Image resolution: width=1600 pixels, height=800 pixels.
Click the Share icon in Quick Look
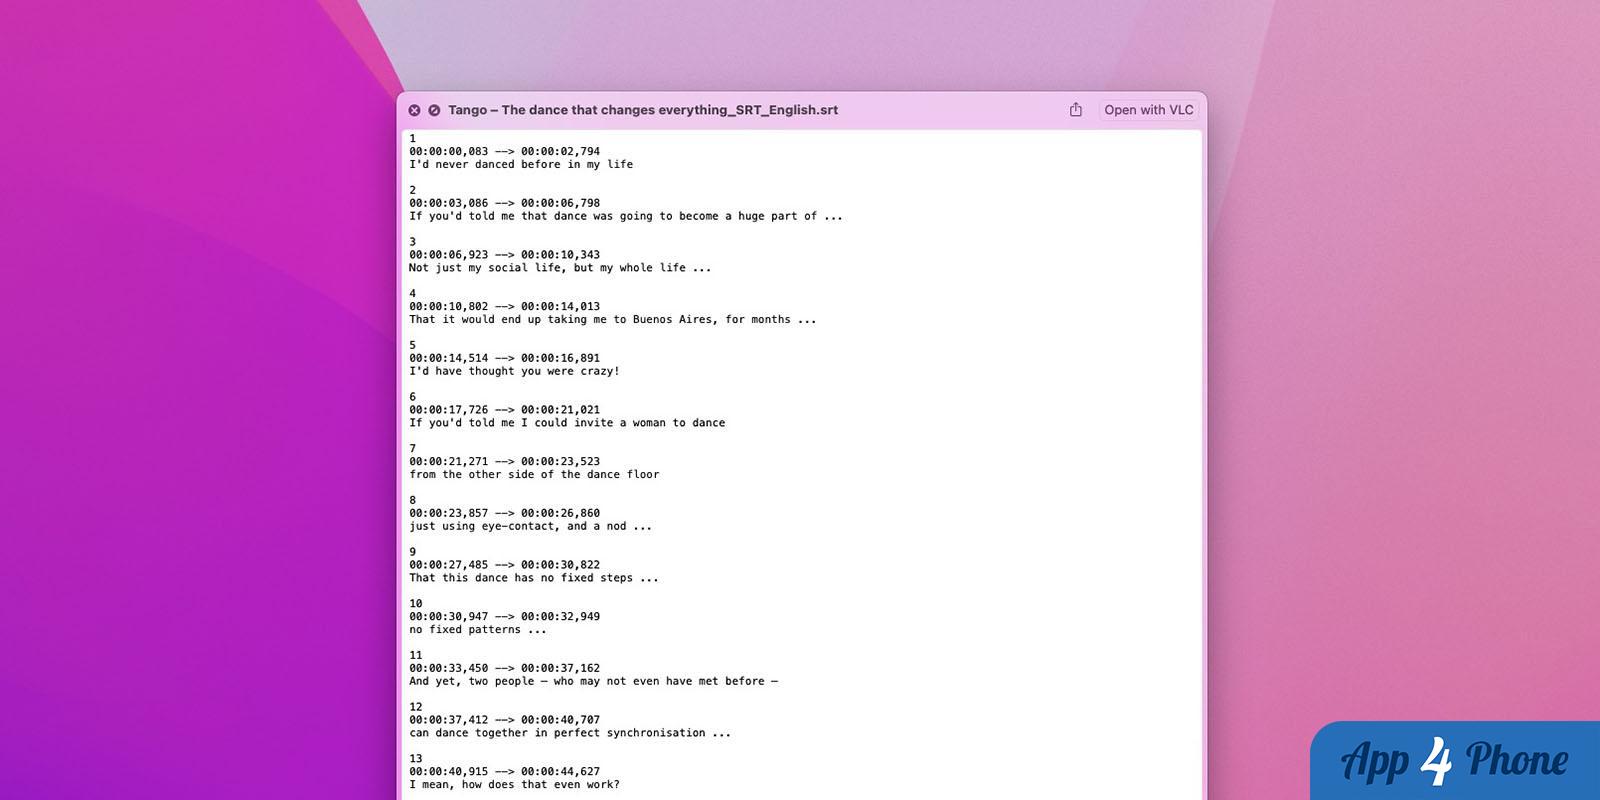click(1076, 110)
